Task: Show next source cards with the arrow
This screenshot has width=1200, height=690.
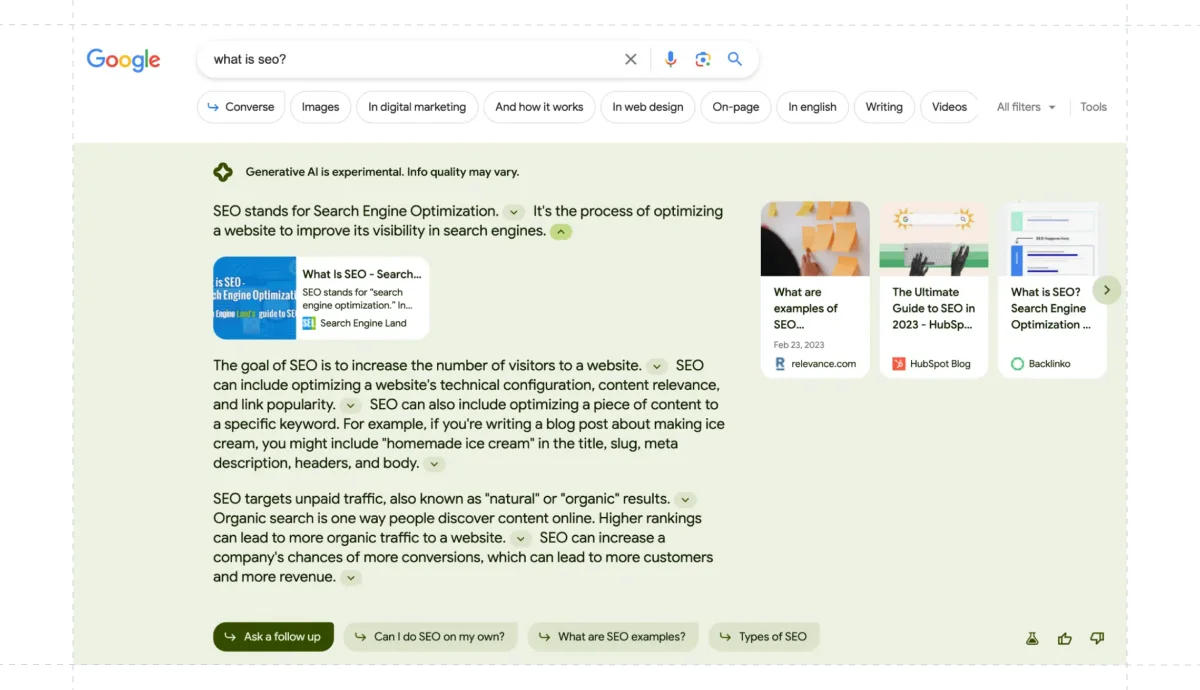Action: (1106, 290)
